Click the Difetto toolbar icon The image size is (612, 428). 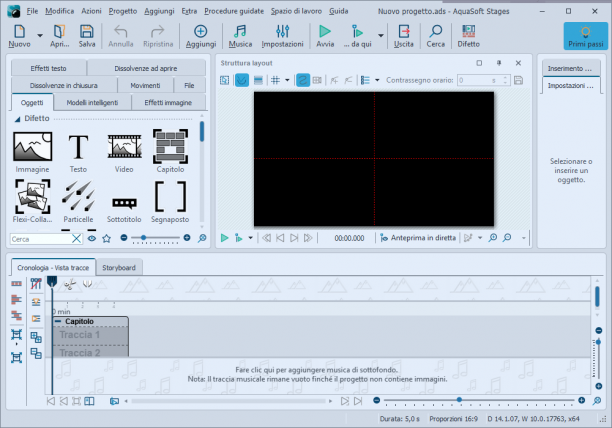click(x=468, y=36)
